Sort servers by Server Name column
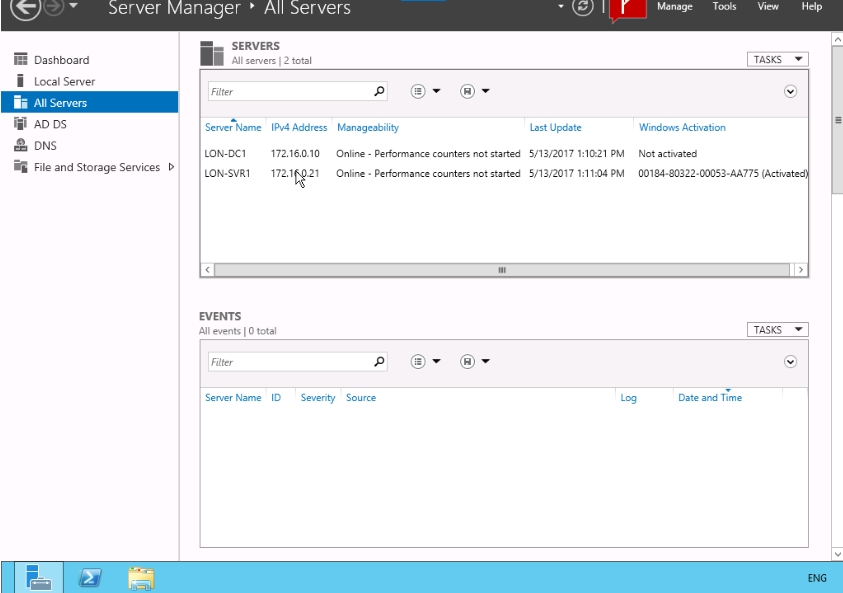Viewport: 843px width, 593px height. (x=233, y=127)
